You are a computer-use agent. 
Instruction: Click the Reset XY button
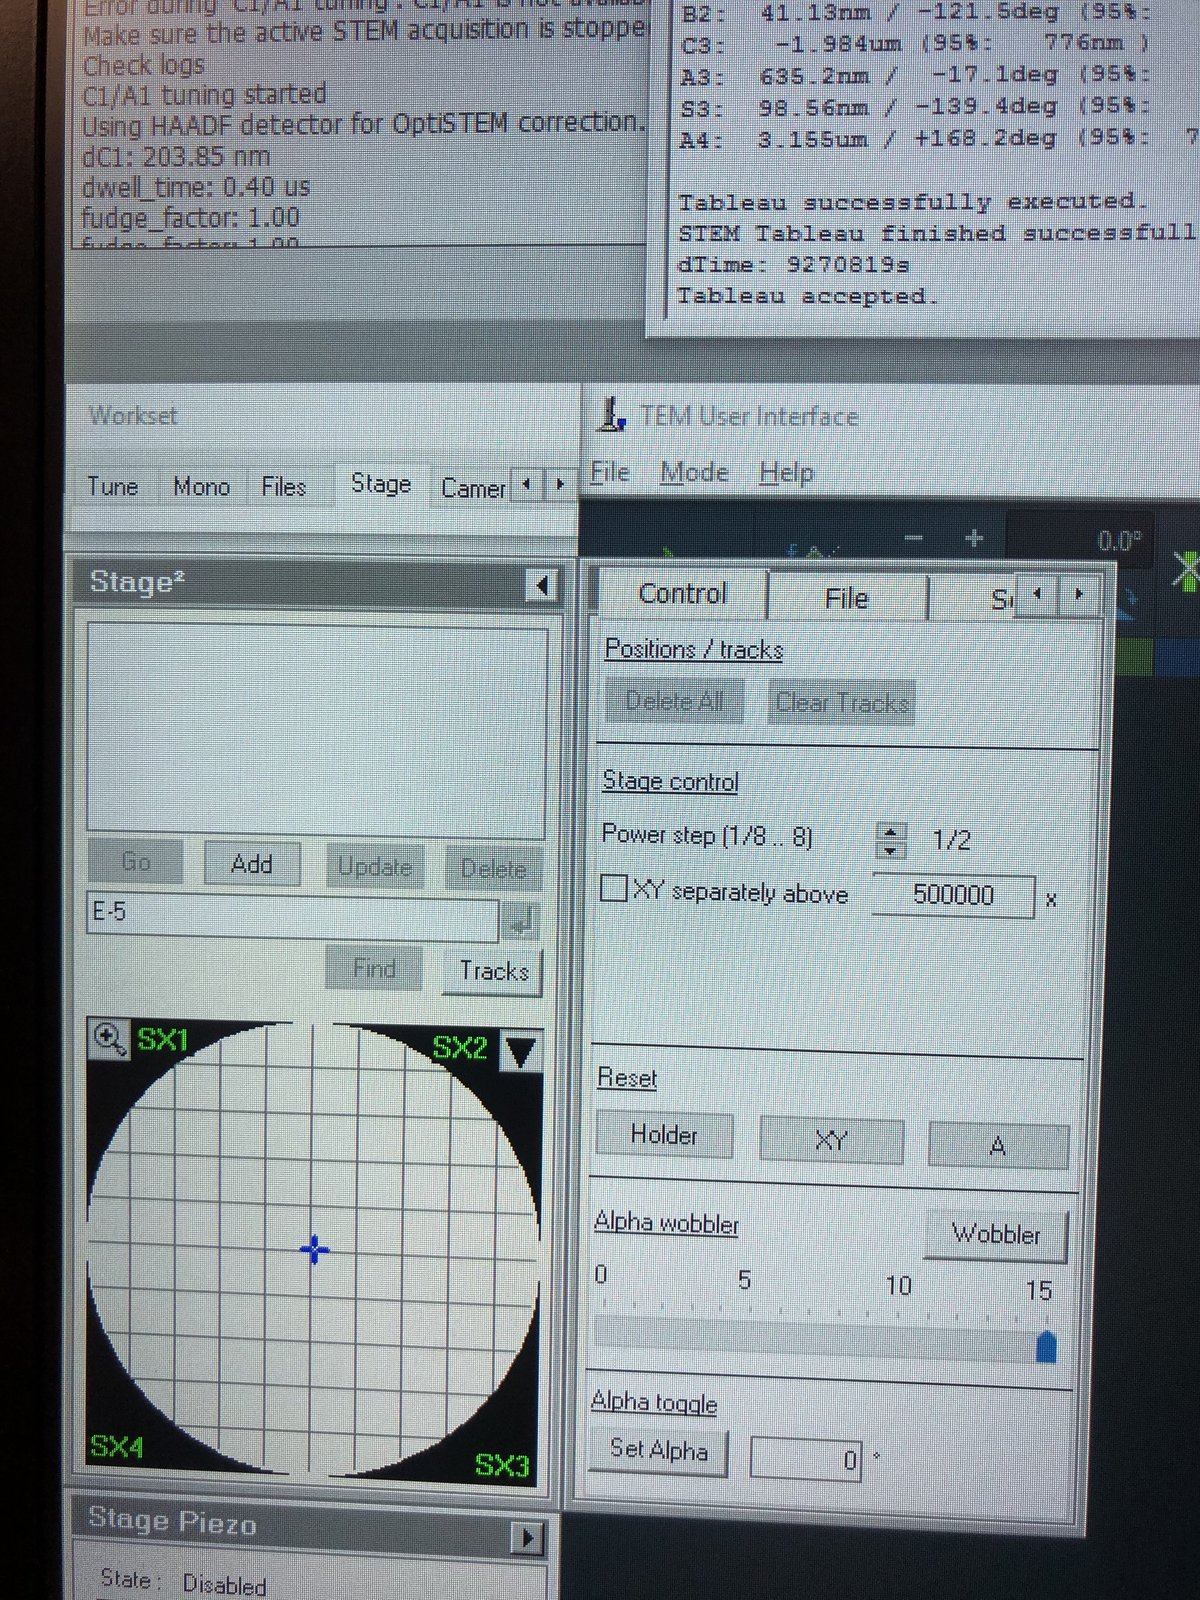[831, 1140]
